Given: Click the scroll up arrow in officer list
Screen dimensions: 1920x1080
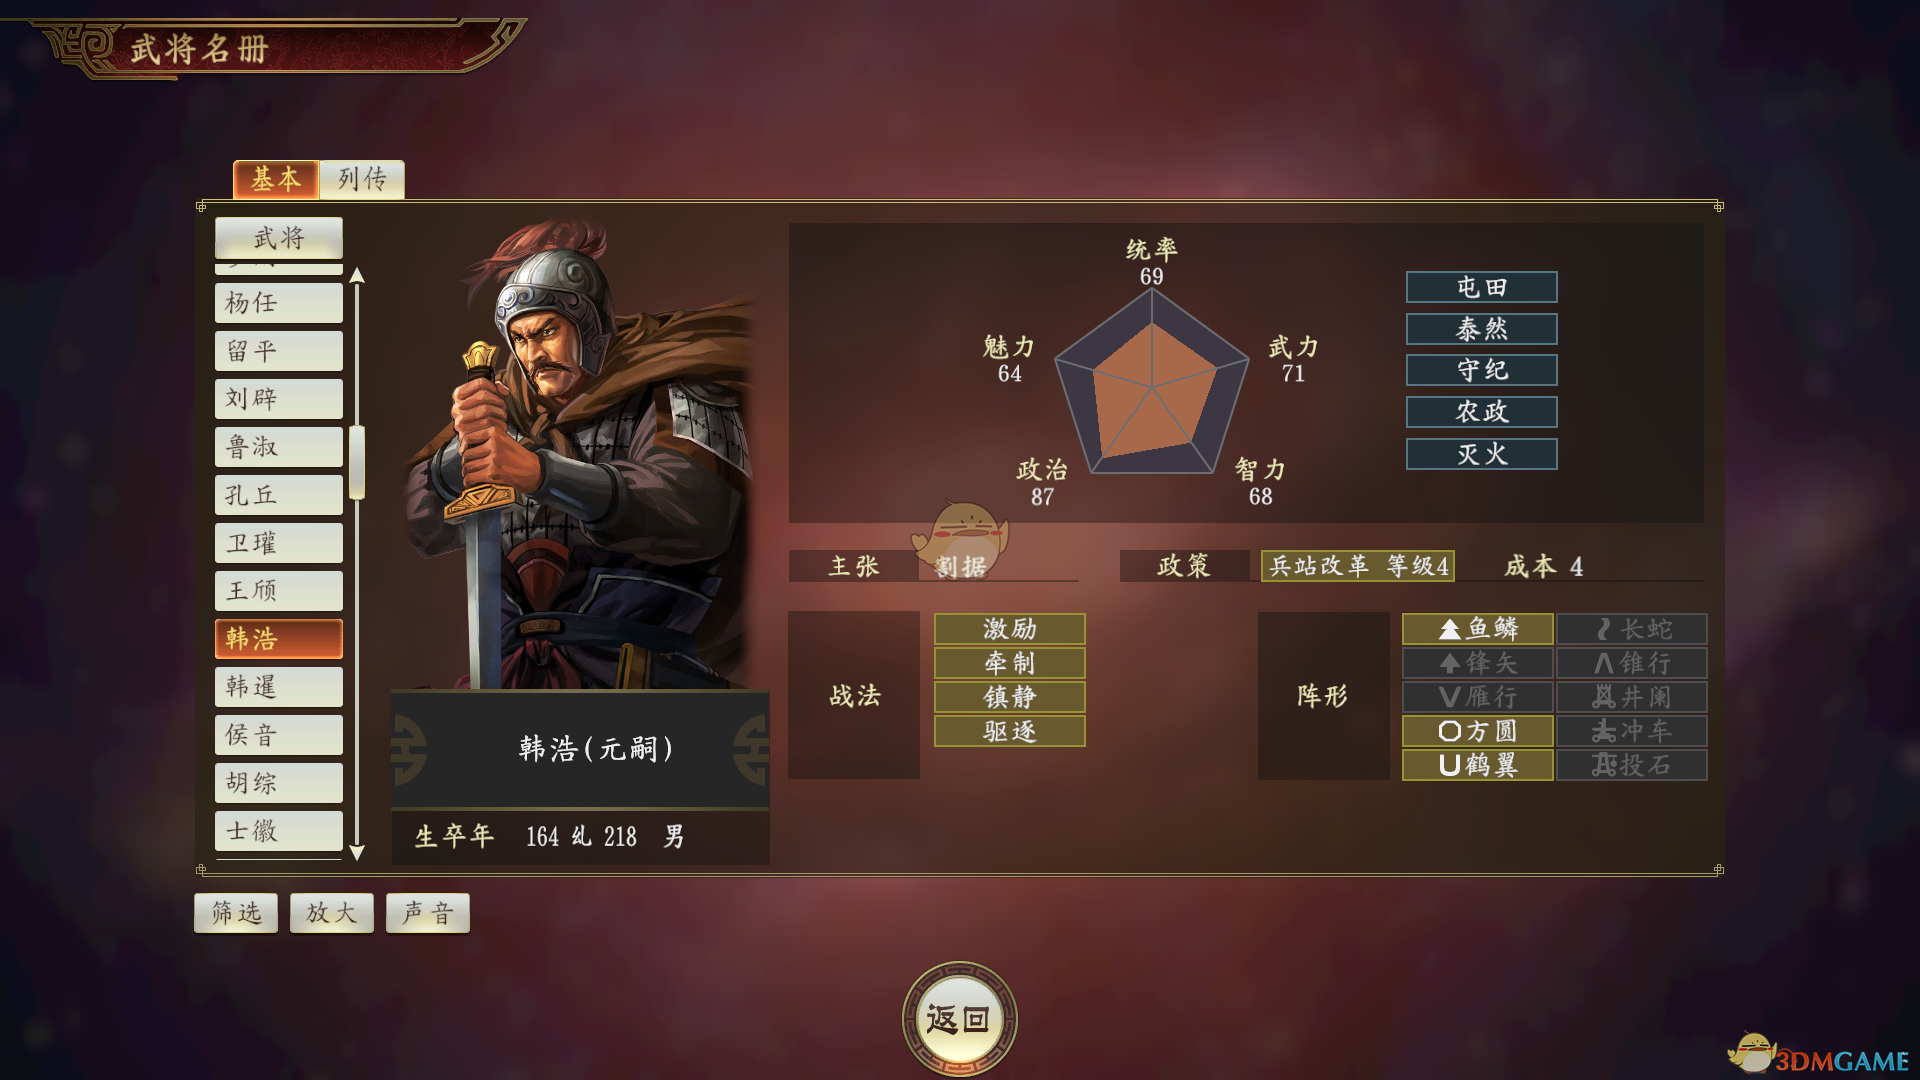Looking at the screenshot, I should click(x=357, y=275).
